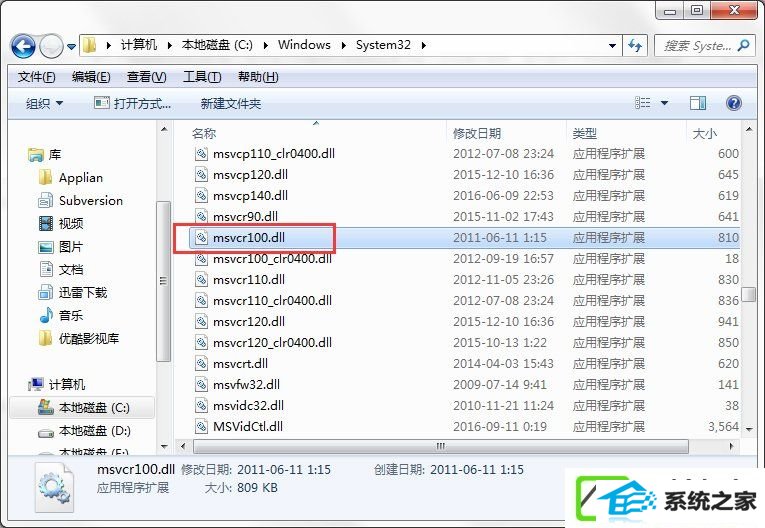Select the 视频 video library icon
Screen dimensions: 765x528
[46, 223]
